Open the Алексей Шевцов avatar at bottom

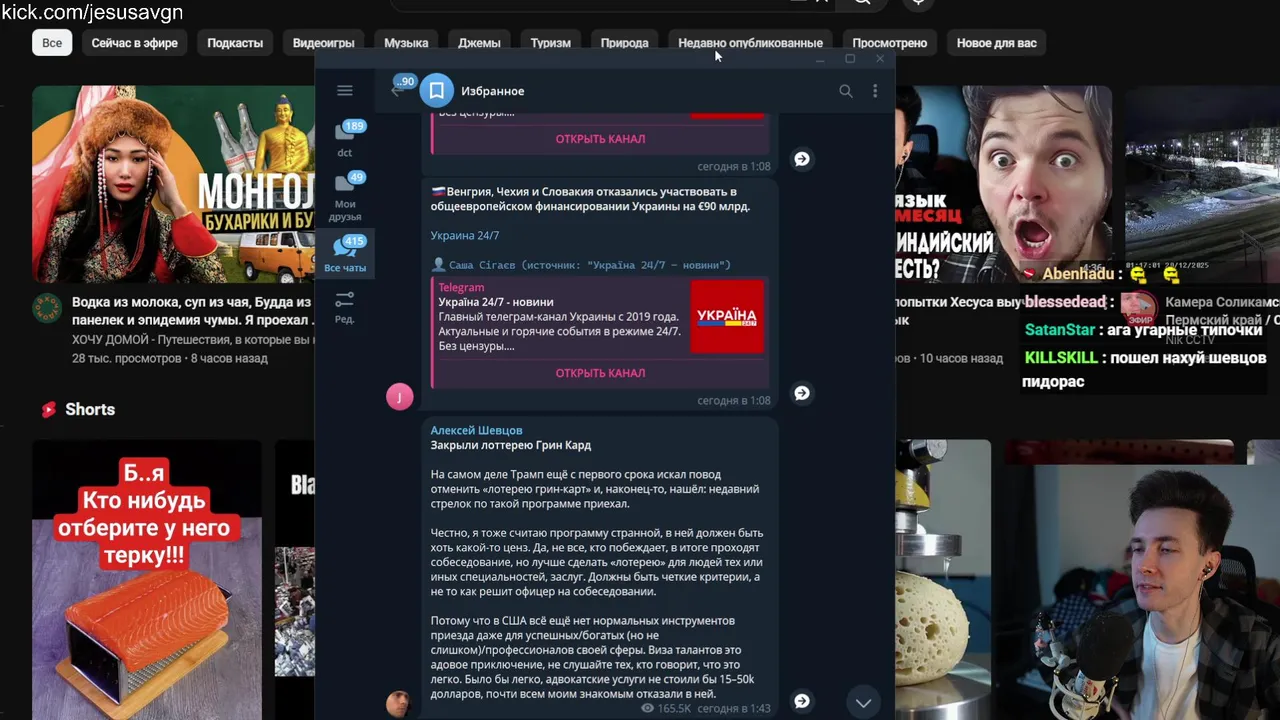[x=399, y=704]
